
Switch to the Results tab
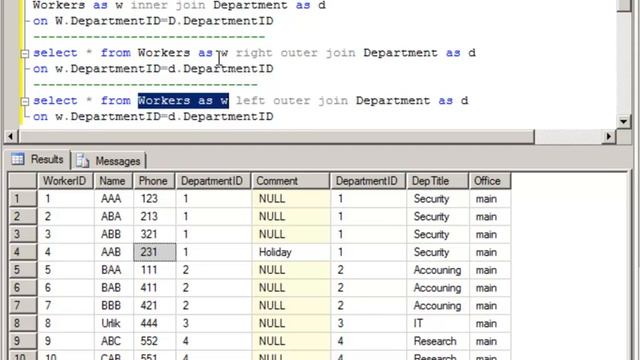pos(38,160)
